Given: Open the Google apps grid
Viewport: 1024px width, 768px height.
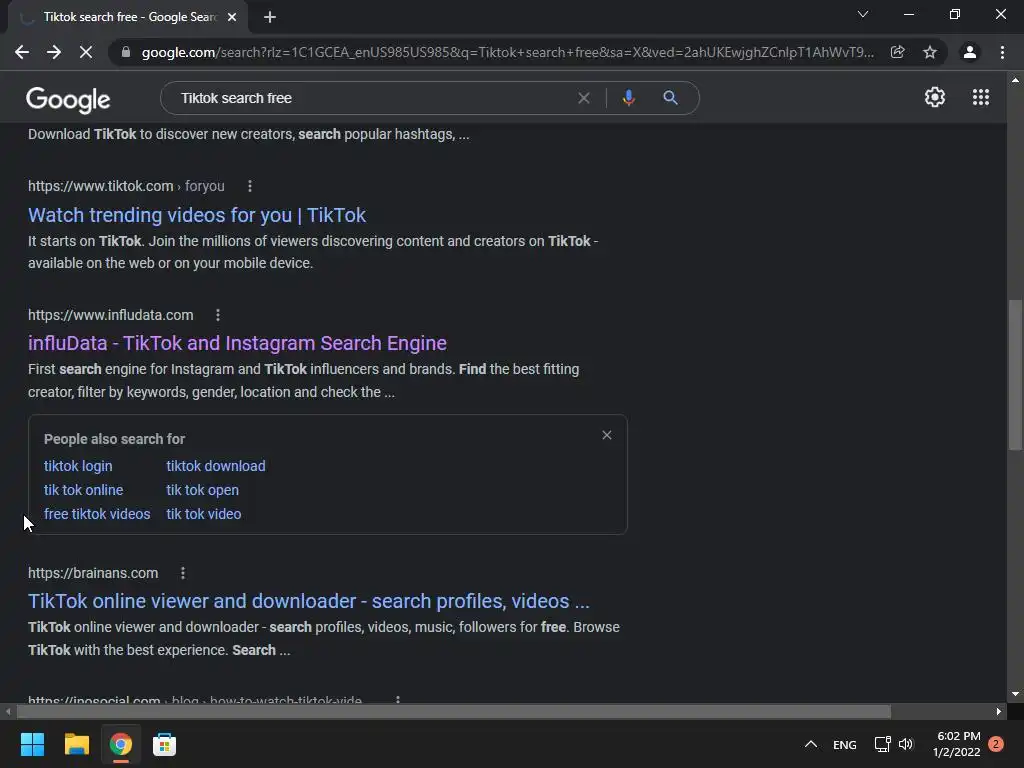Looking at the screenshot, I should (980, 97).
